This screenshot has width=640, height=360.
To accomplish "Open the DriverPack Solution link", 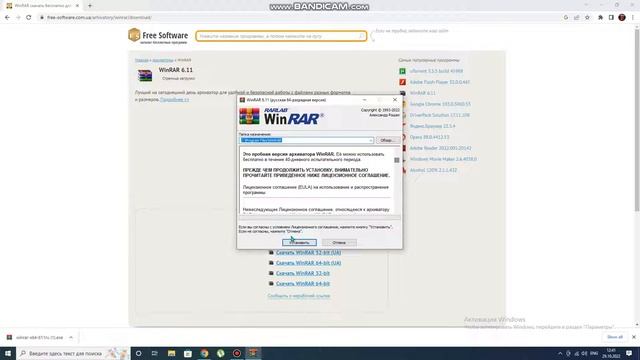I will [440, 115].
